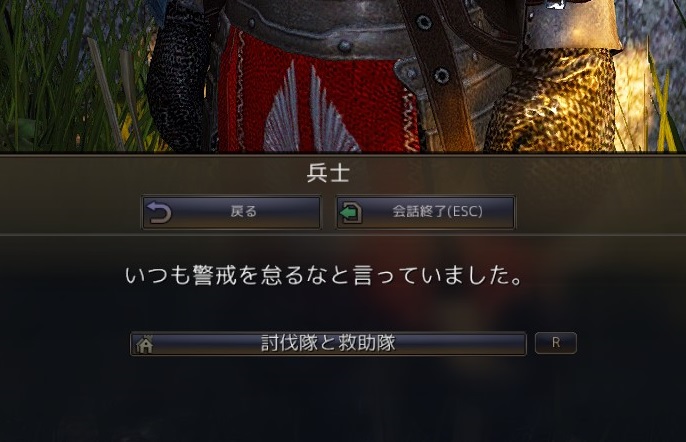Click the curved back arrow icon
Viewport: 686px width, 442px height.
pyautogui.click(x=158, y=212)
